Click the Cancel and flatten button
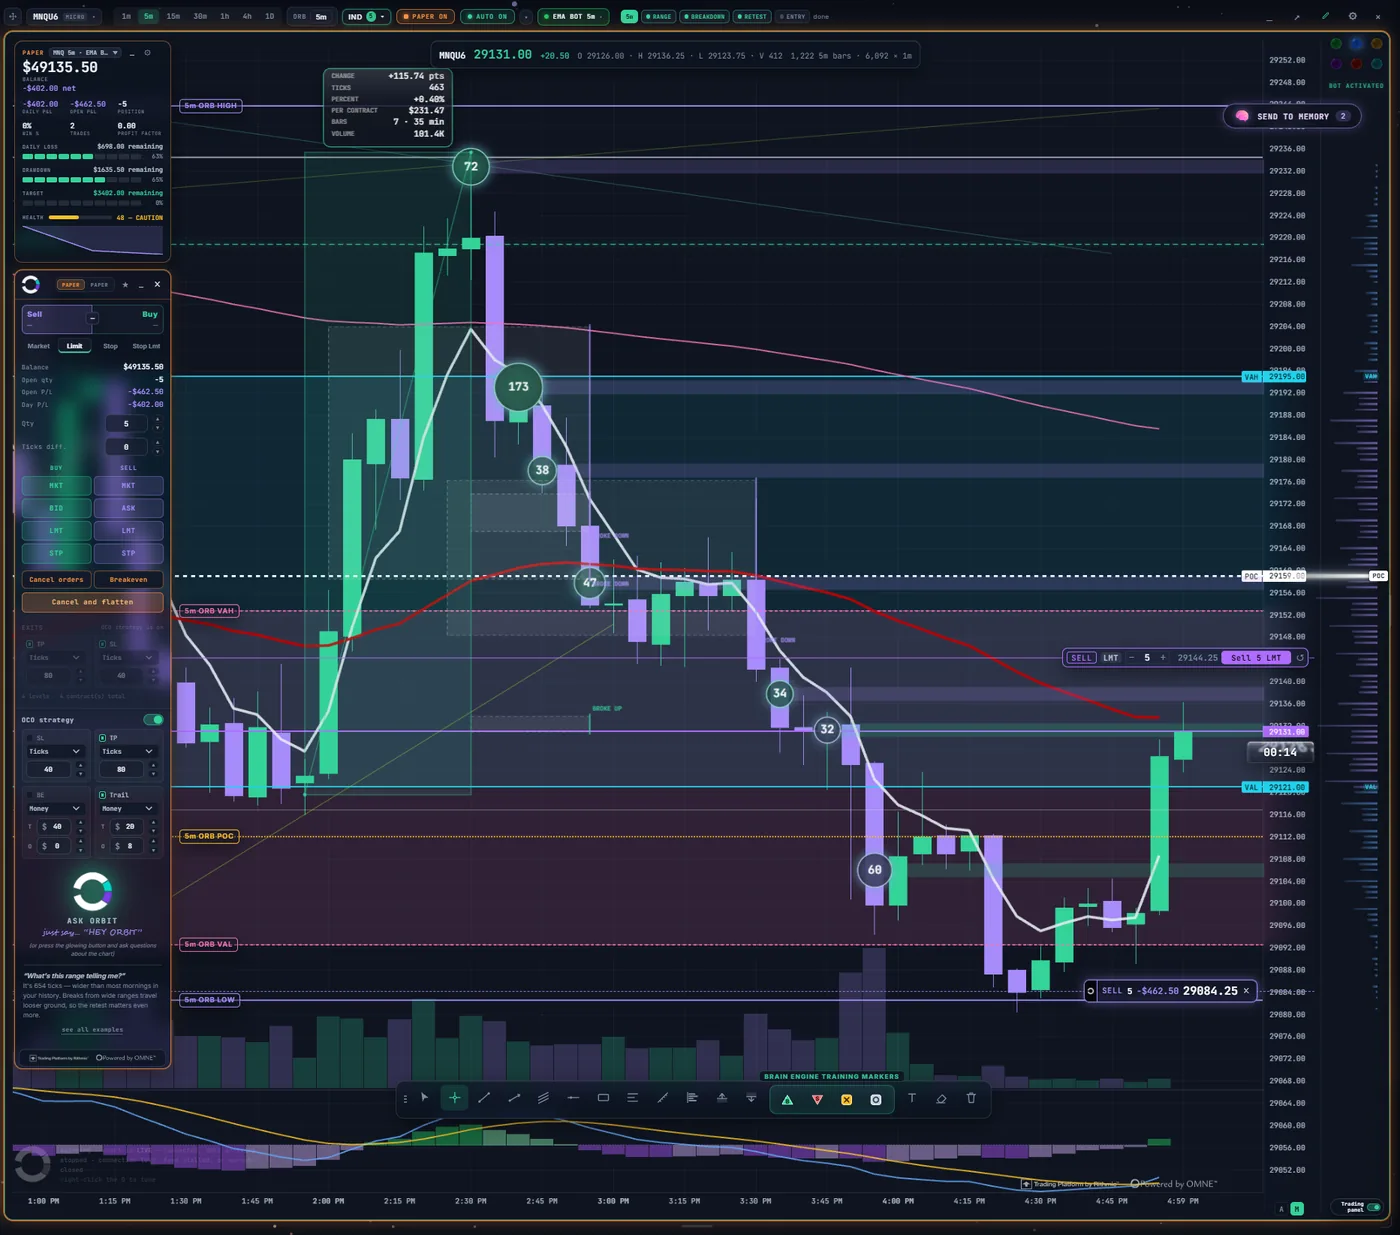 pos(92,602)
